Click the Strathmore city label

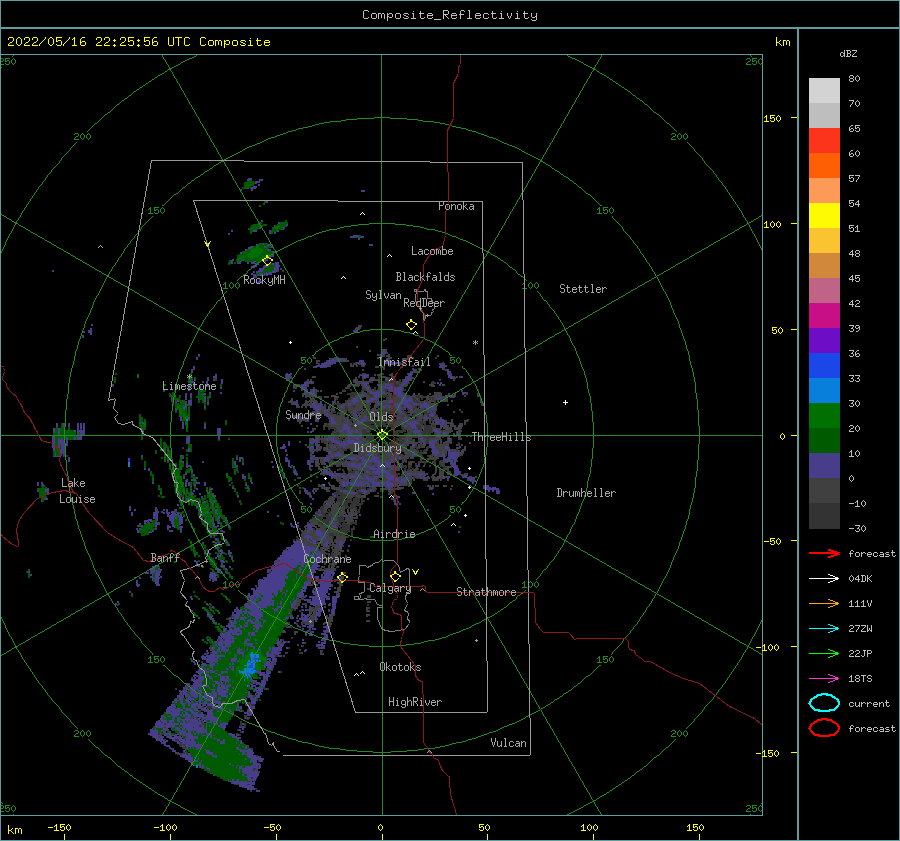[x=486, y=592]
